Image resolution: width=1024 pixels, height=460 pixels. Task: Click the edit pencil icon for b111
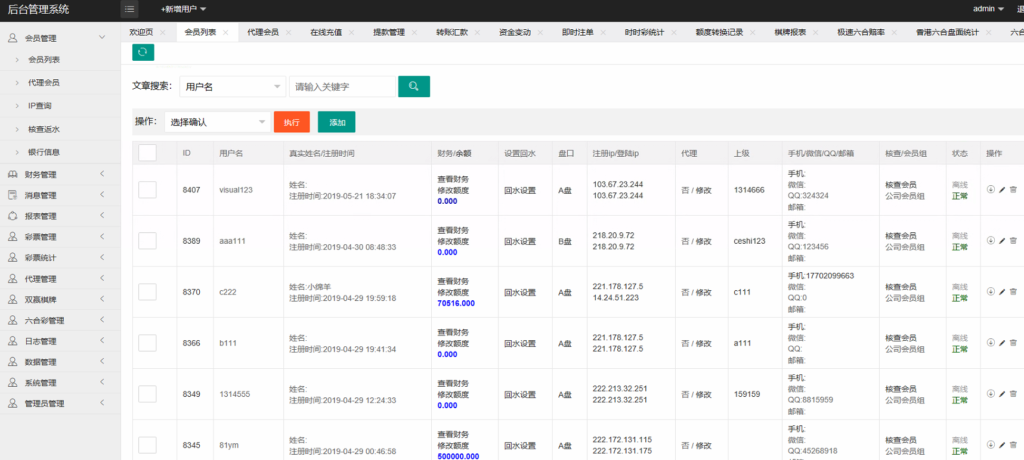pos(1002,343)
